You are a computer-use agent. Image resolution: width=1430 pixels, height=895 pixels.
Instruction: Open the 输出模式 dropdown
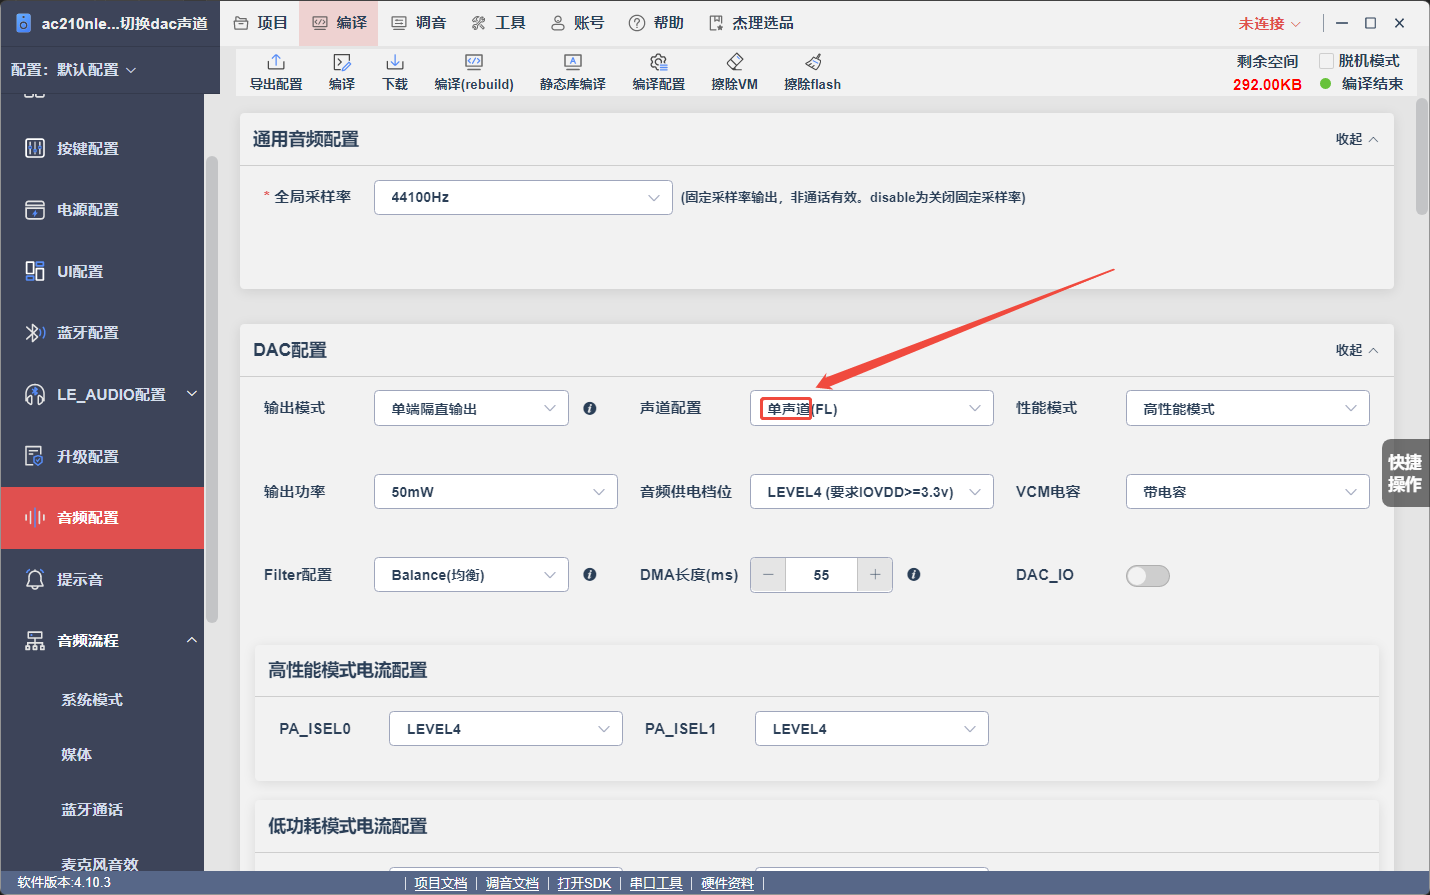pyautogui.click(x=471, y=408)
